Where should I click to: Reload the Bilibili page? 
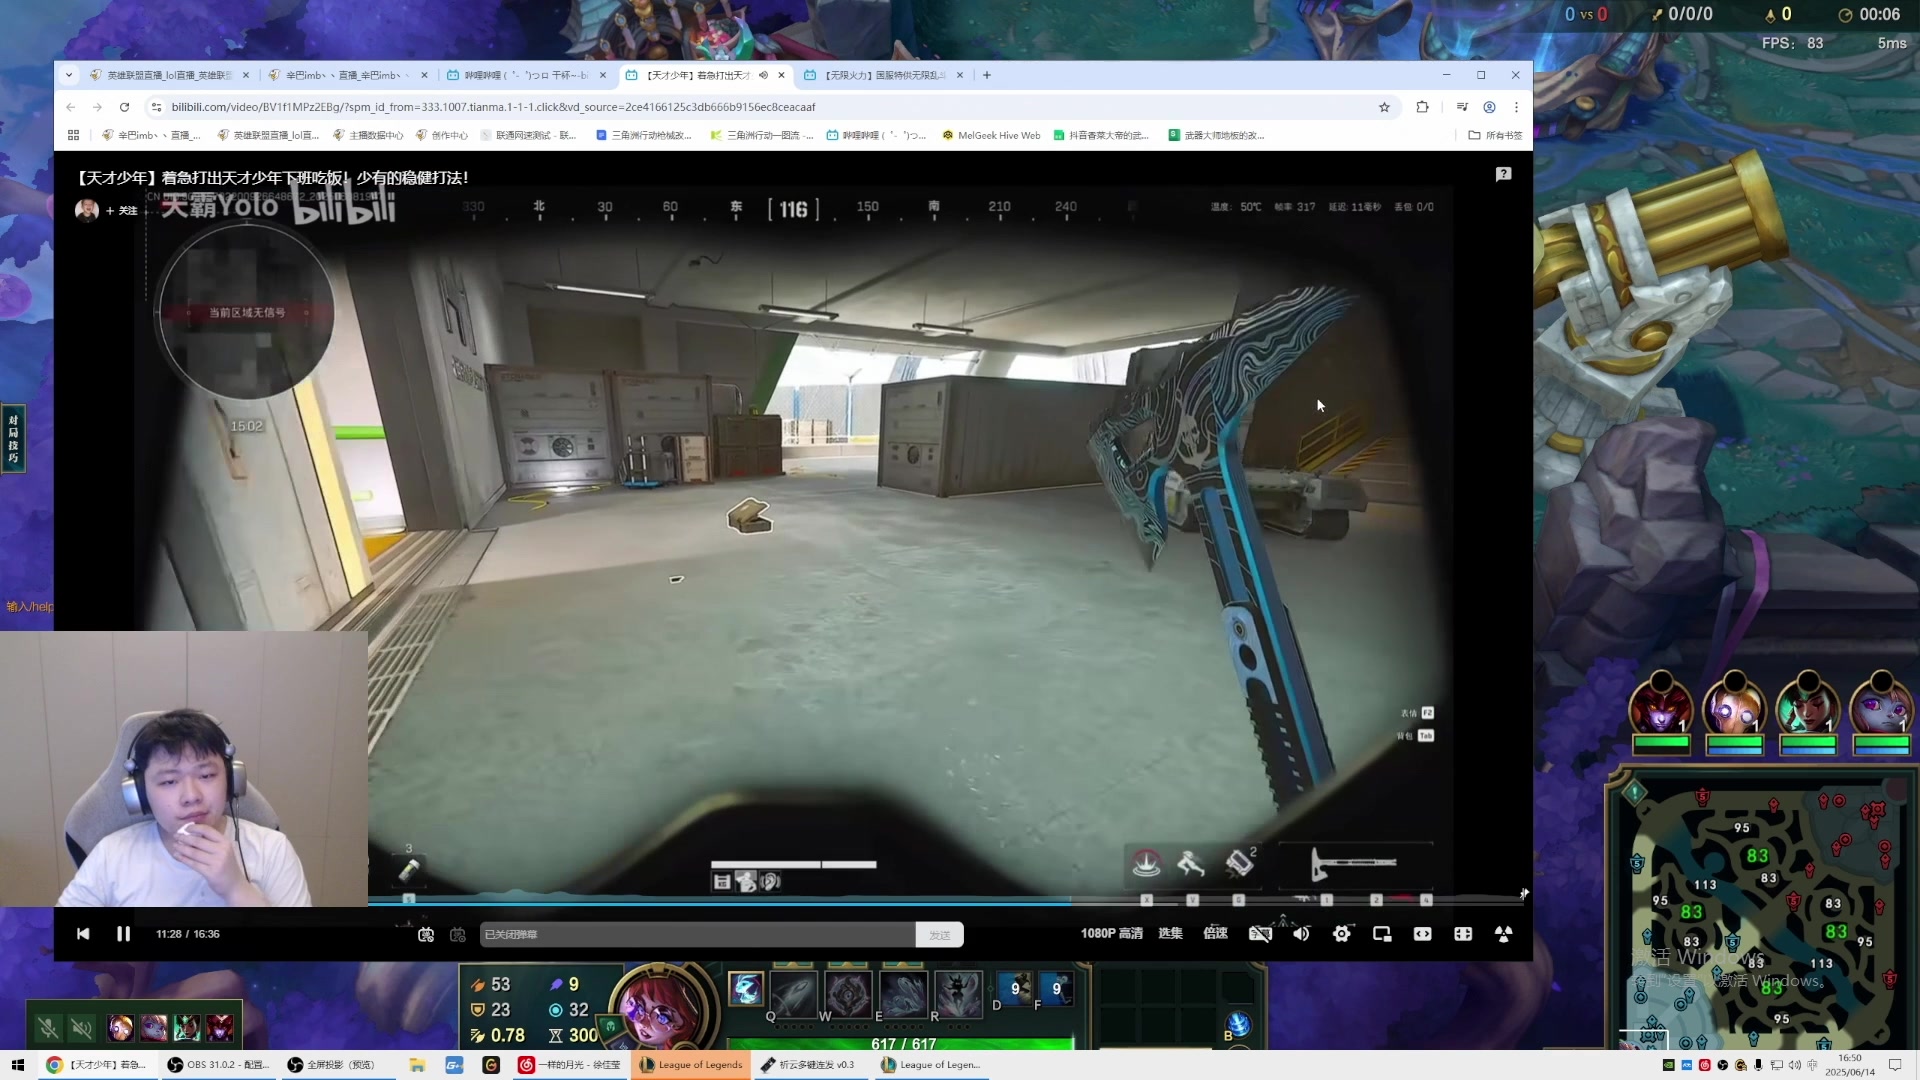[124, 107]
